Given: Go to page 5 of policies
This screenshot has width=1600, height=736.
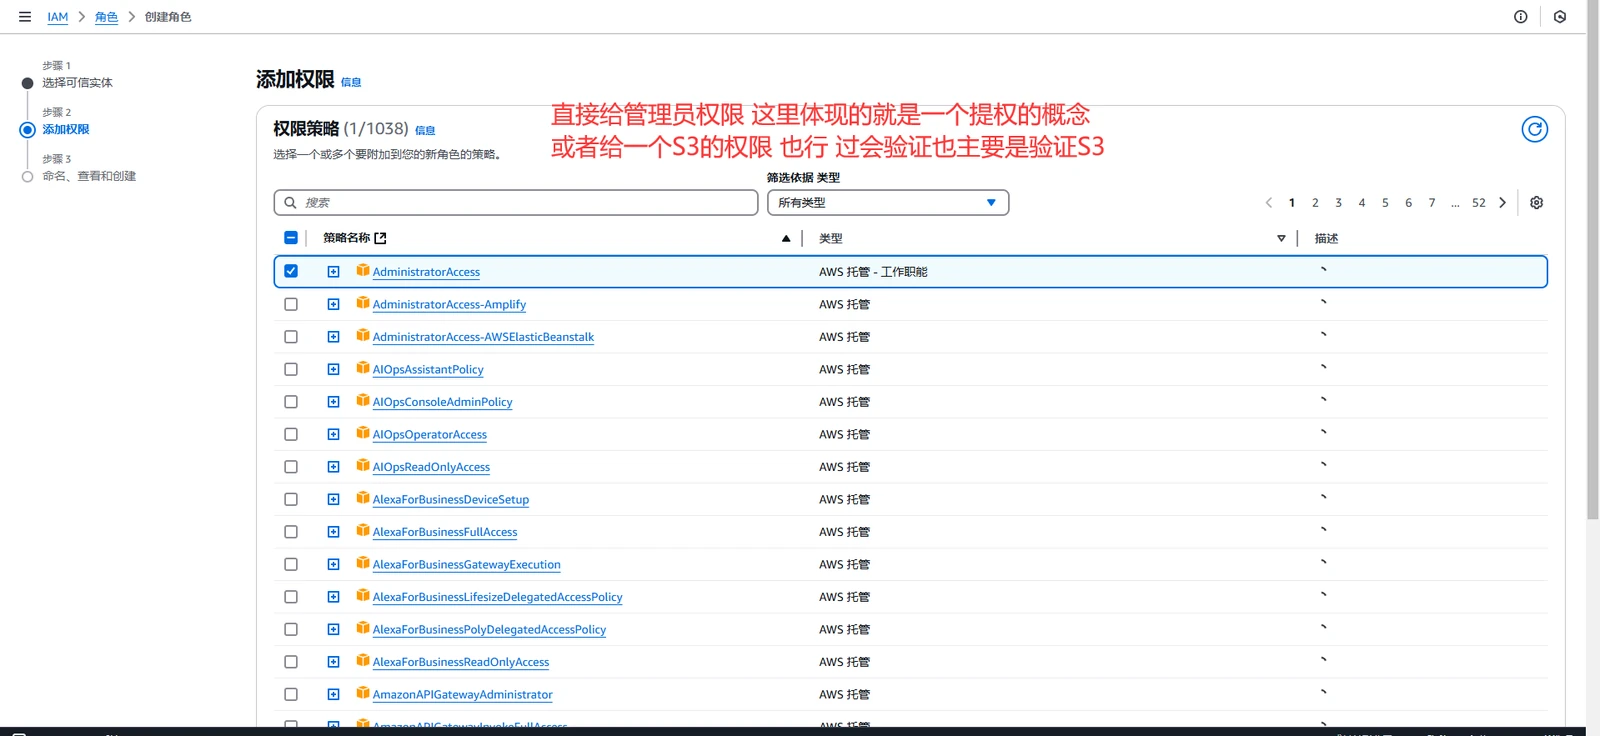Looking at the screenshot, I should [x=1385, y=203].
